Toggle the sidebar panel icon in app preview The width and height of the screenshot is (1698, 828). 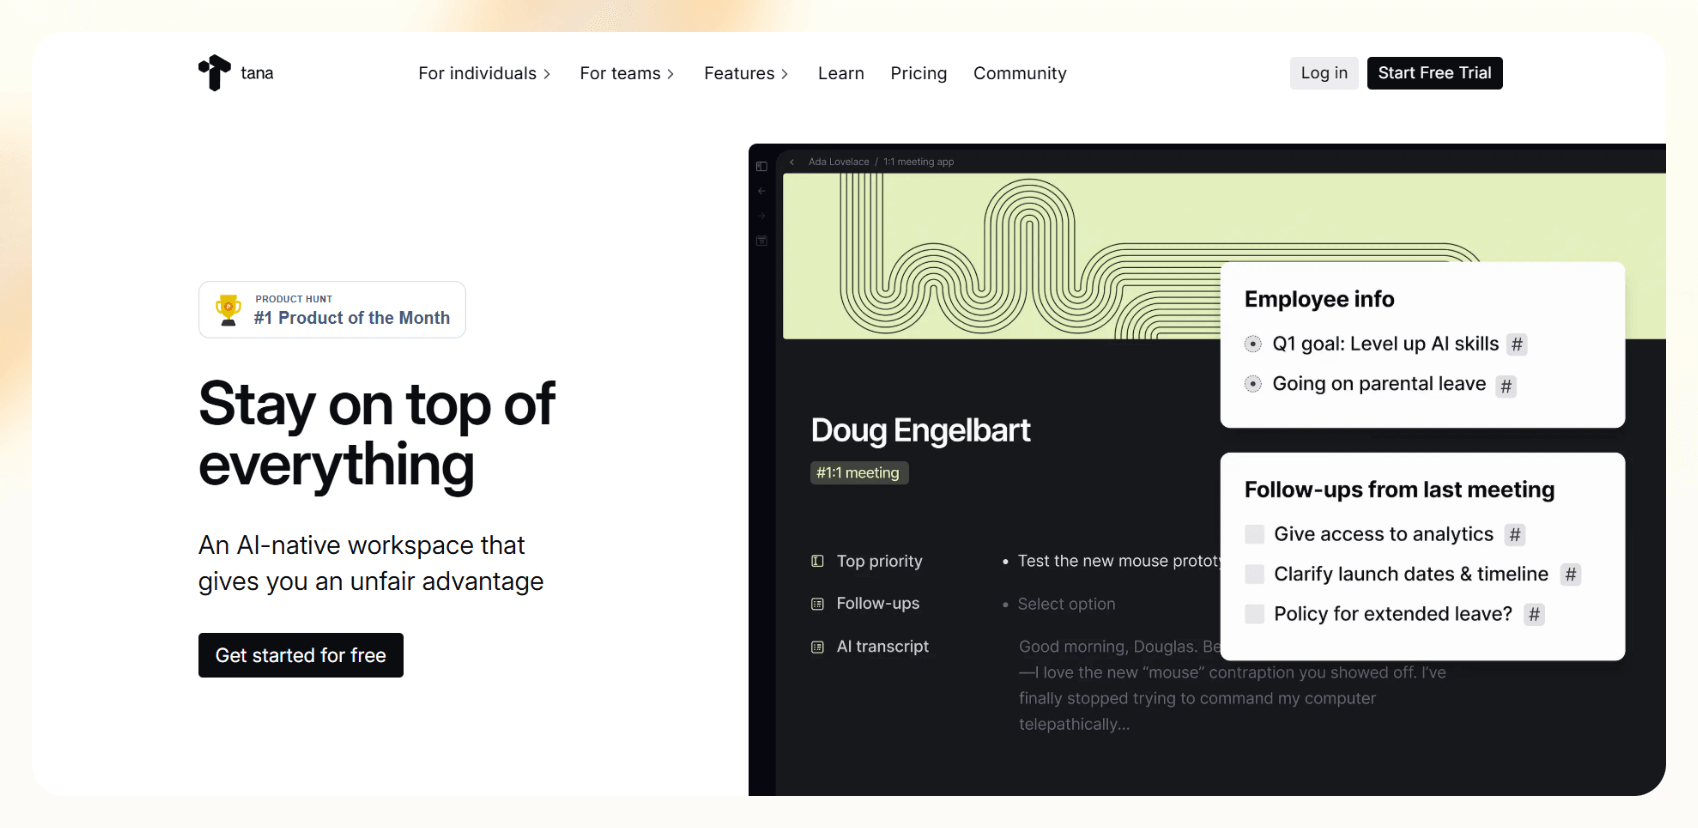(x=762, y=166)
